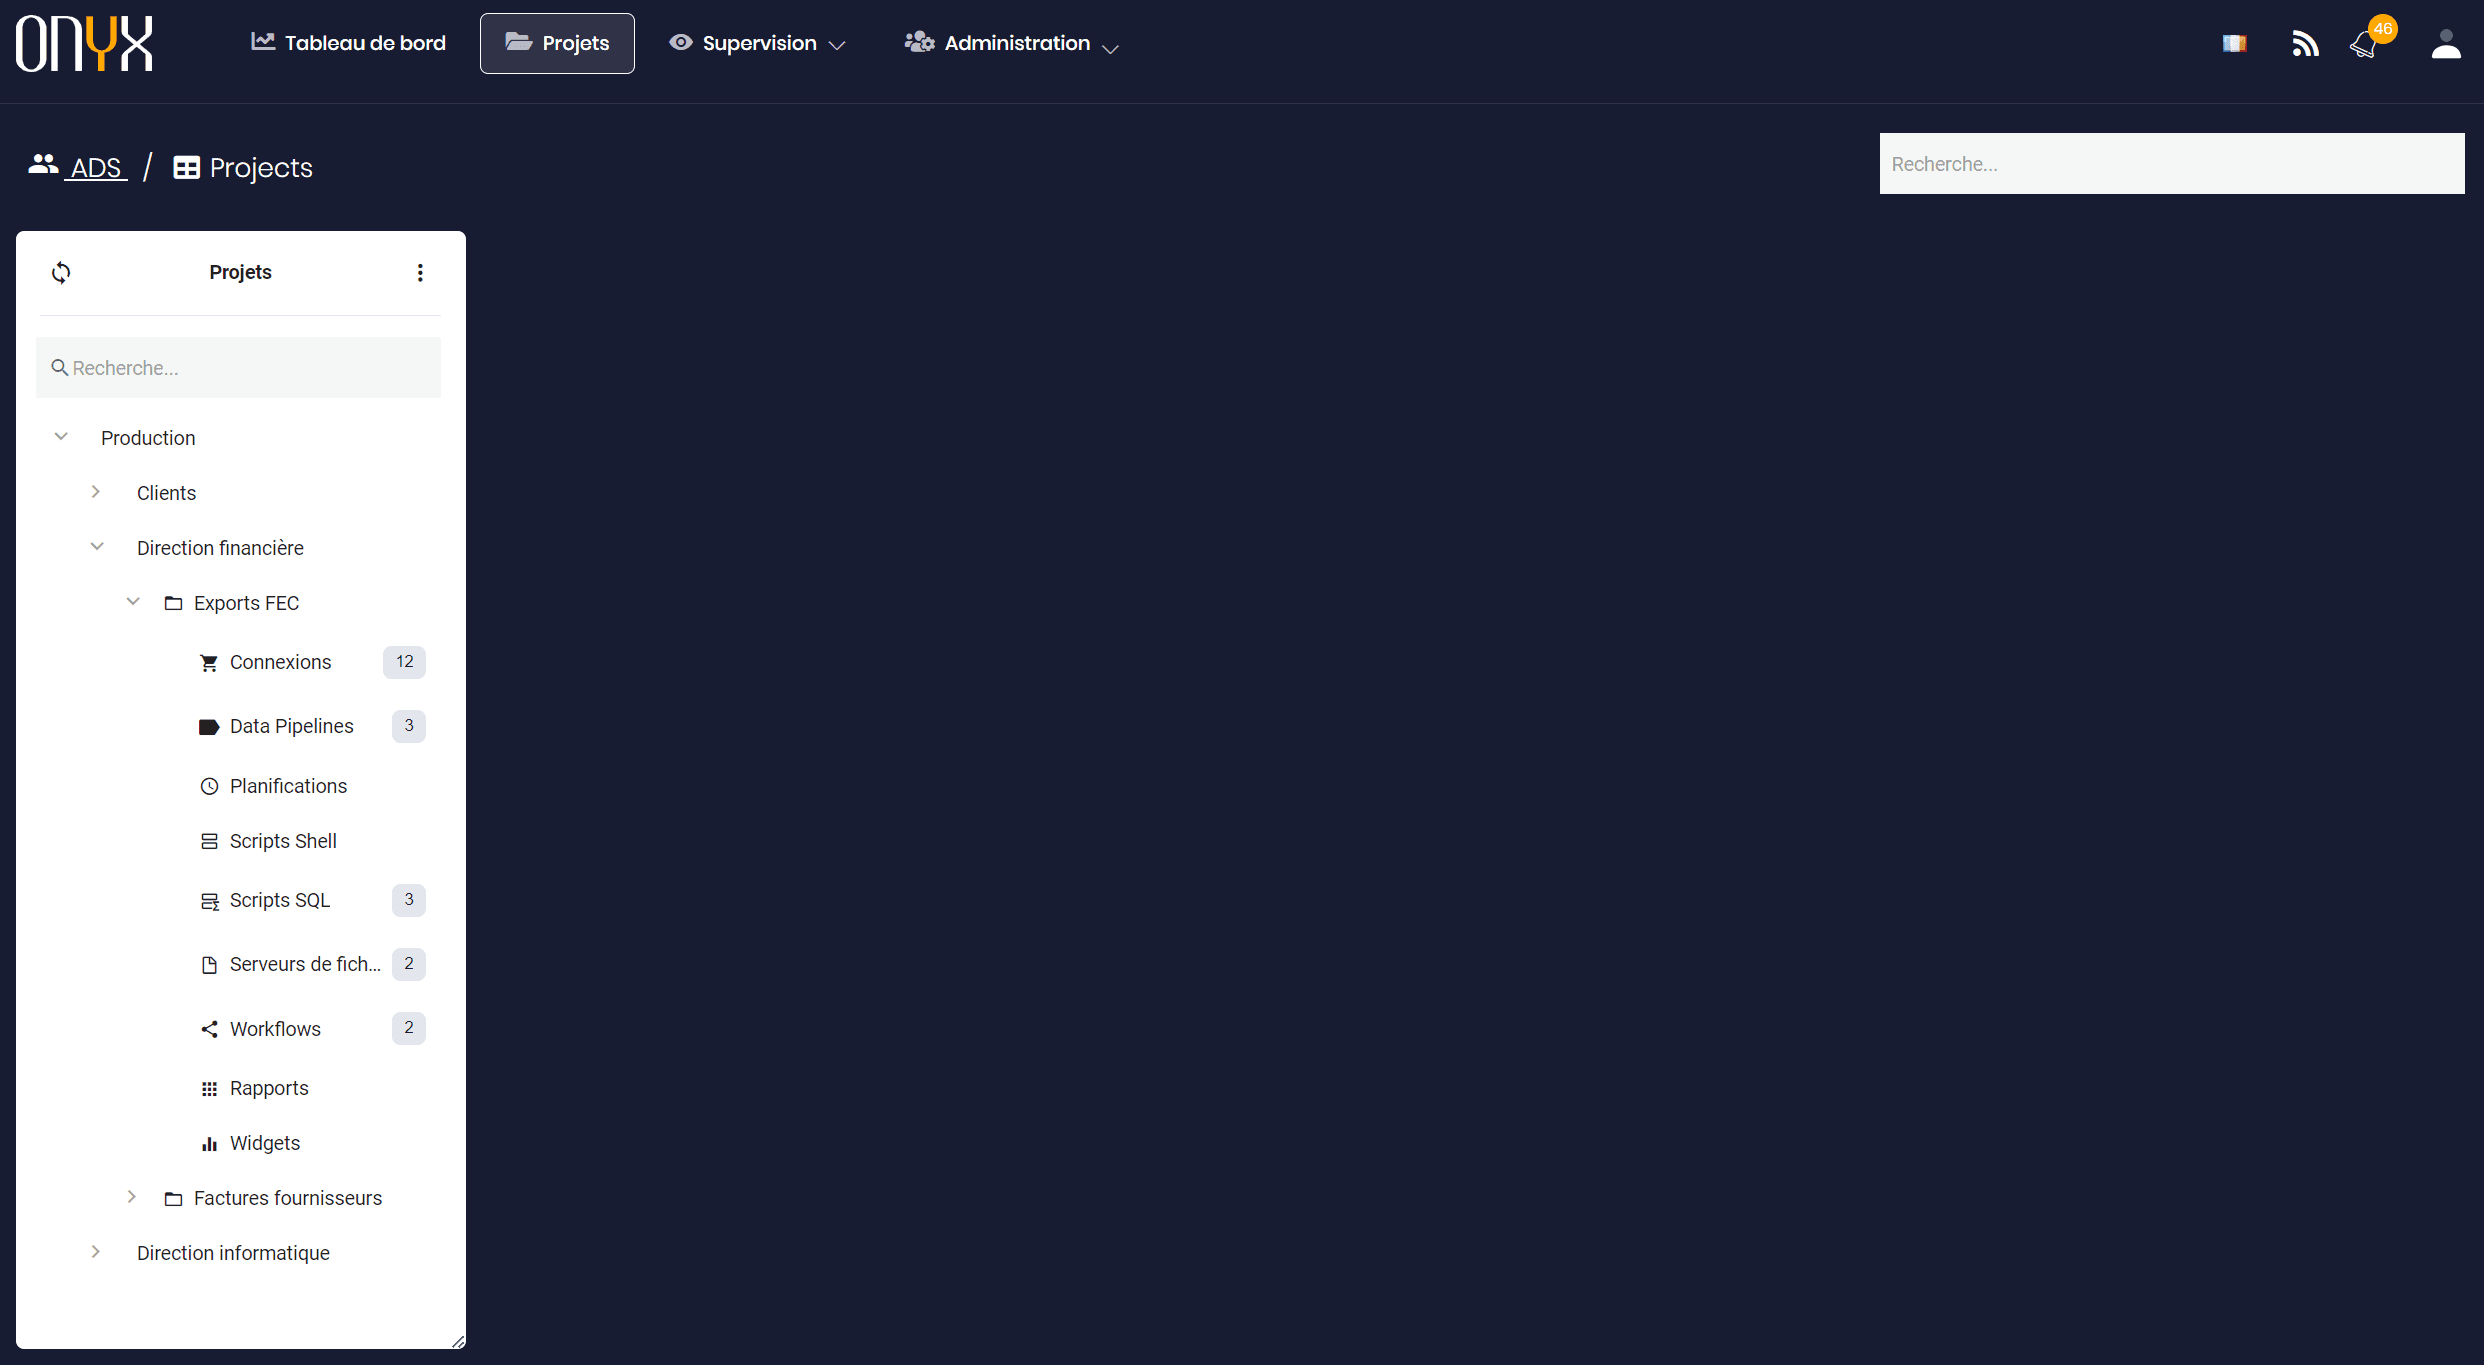Click the Serveurs de fichiers count badge 2
The image size is (2484, 1365).
(408, 964)
